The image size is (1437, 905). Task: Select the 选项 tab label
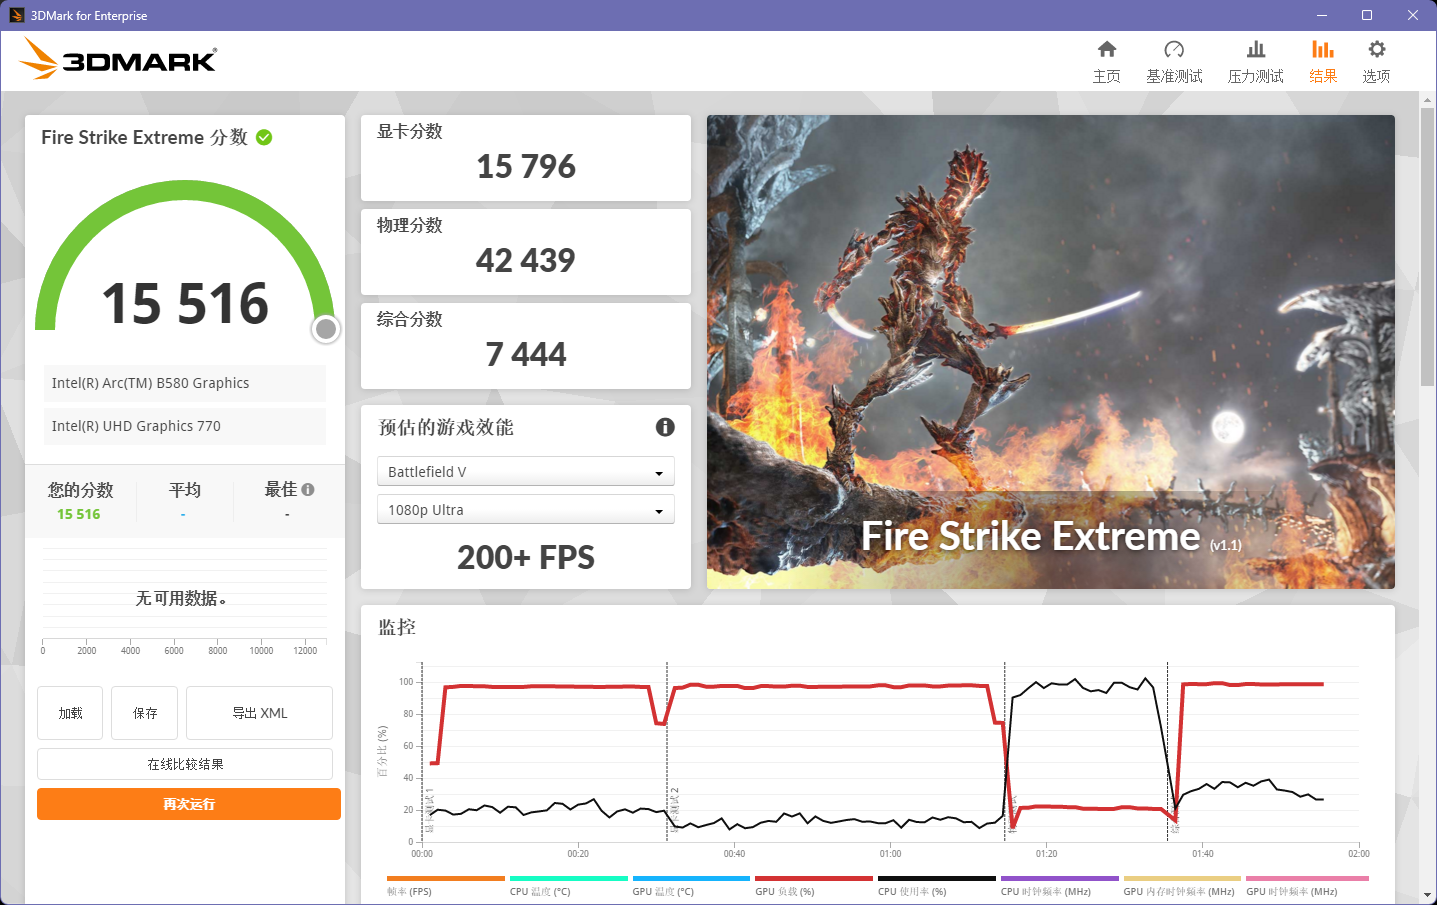[x=1376, y=76]
